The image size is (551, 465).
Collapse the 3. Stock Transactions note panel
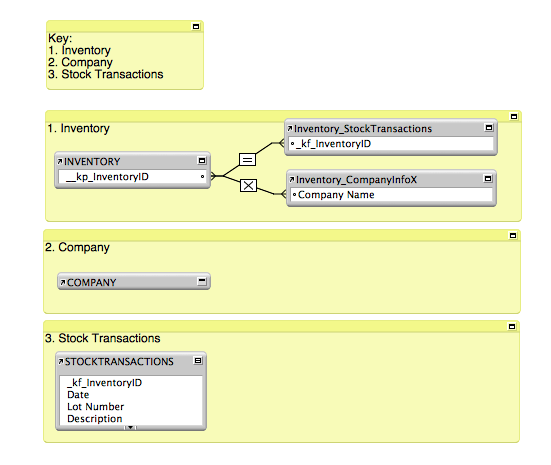pyautogui.click(x=512, y=327)
